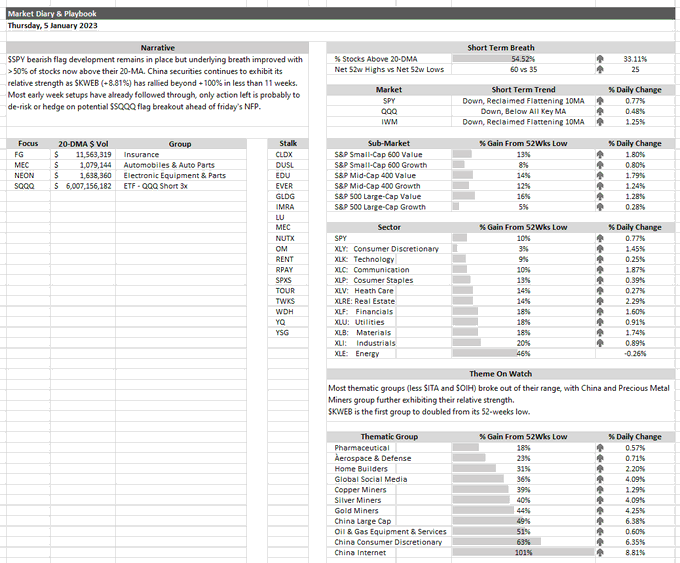Click the up-arrow icon for China Consumer Discretionary
Image resolution: width=680 pixels, height=563 pixels.
[x=600, y=542]
